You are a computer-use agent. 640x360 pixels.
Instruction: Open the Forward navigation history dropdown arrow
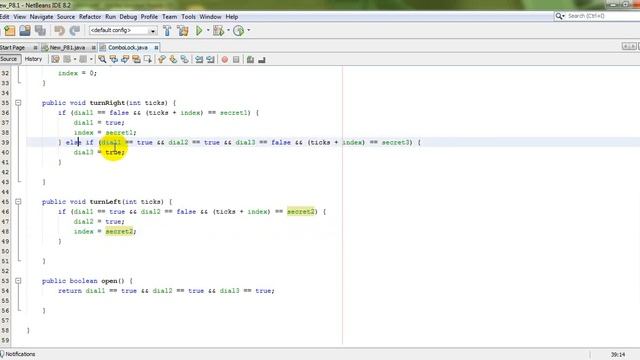91,60
